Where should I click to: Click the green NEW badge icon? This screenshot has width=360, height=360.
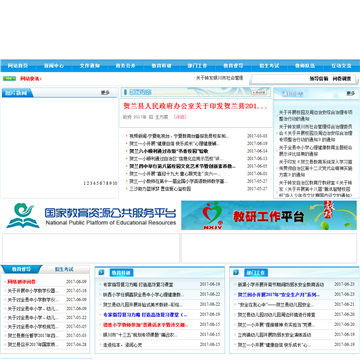pos(9,78)
